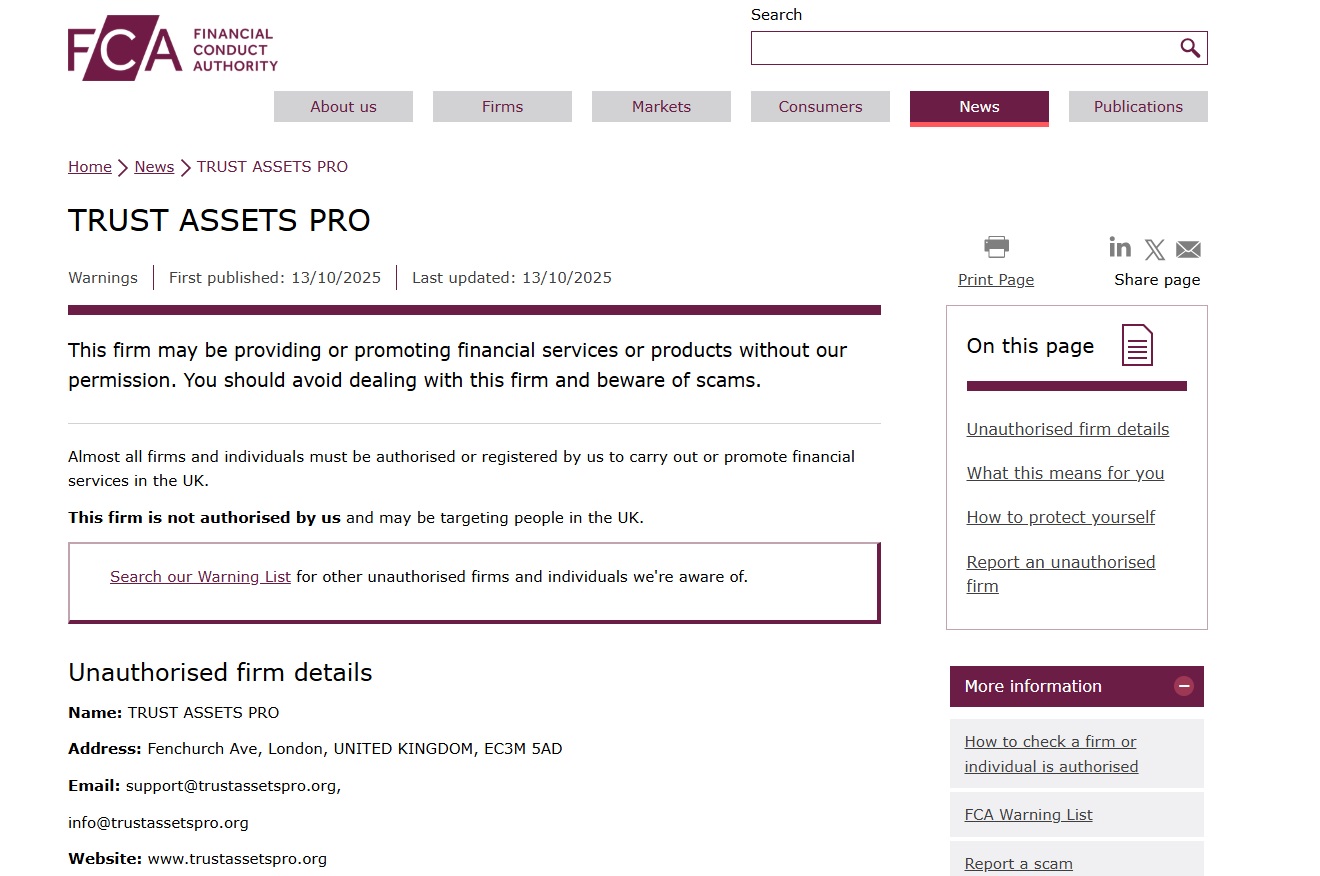1320x876 pixels.
Task: Open the Markets menu
Action: [661, 107]
